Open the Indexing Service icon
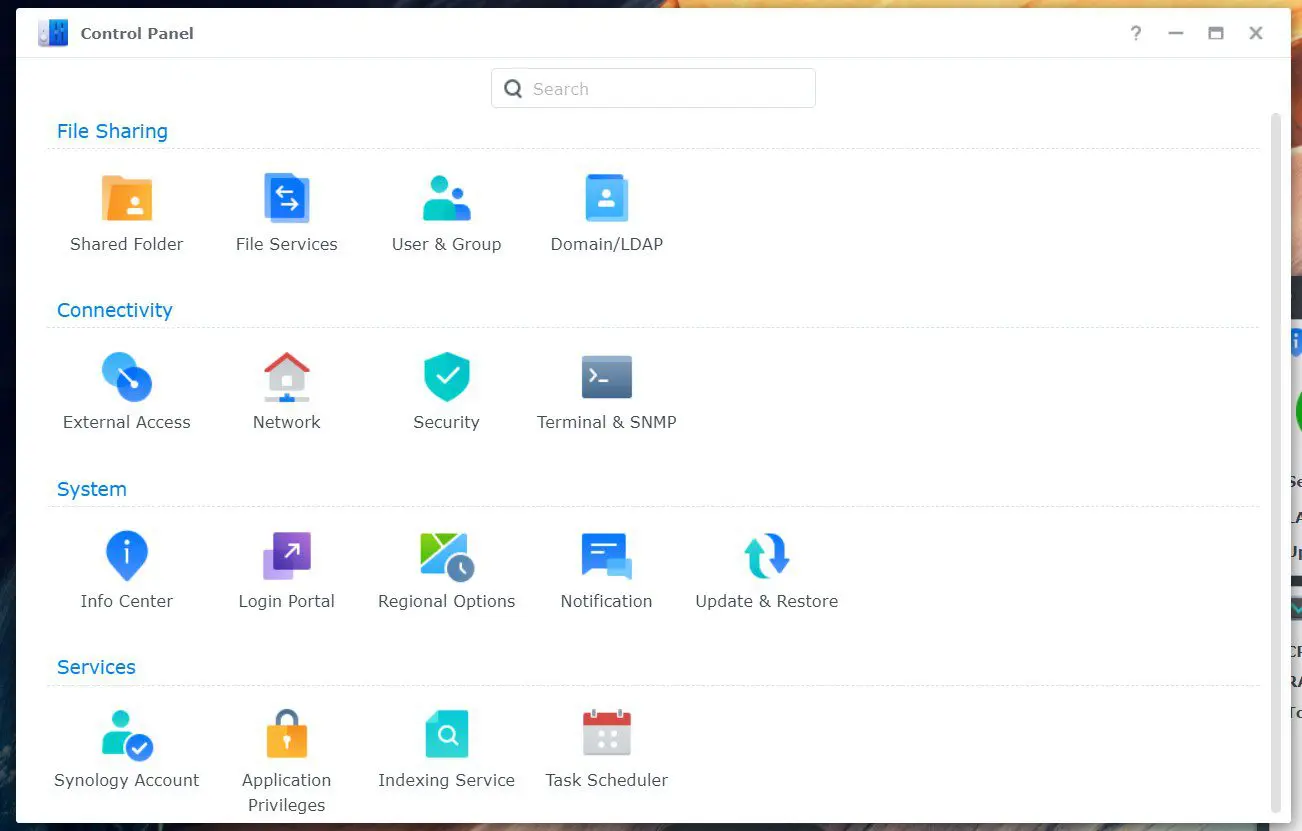This screenshot has height=831, width=1302. click(446, 735)
